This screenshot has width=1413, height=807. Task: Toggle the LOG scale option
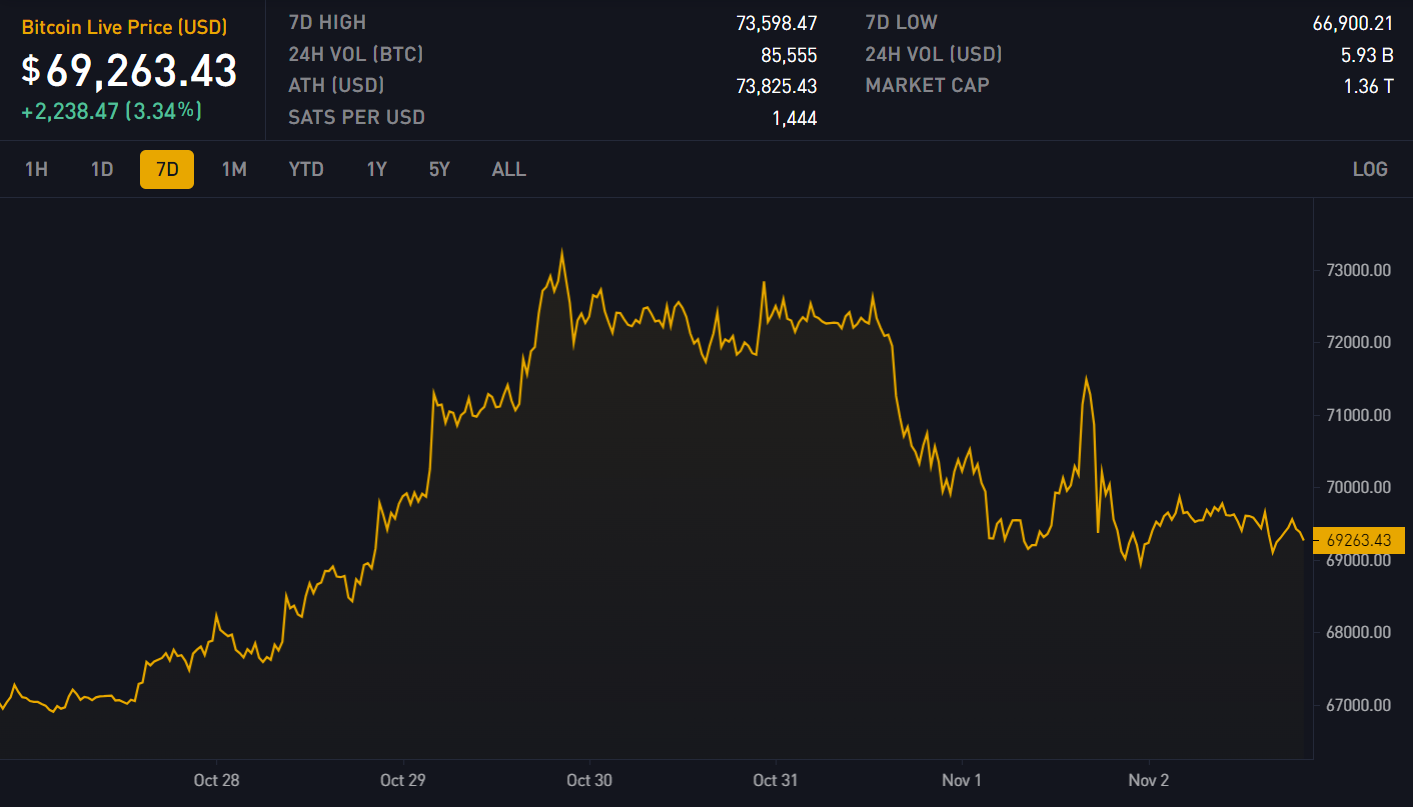pyautogui.click(x=1369, y=169)
